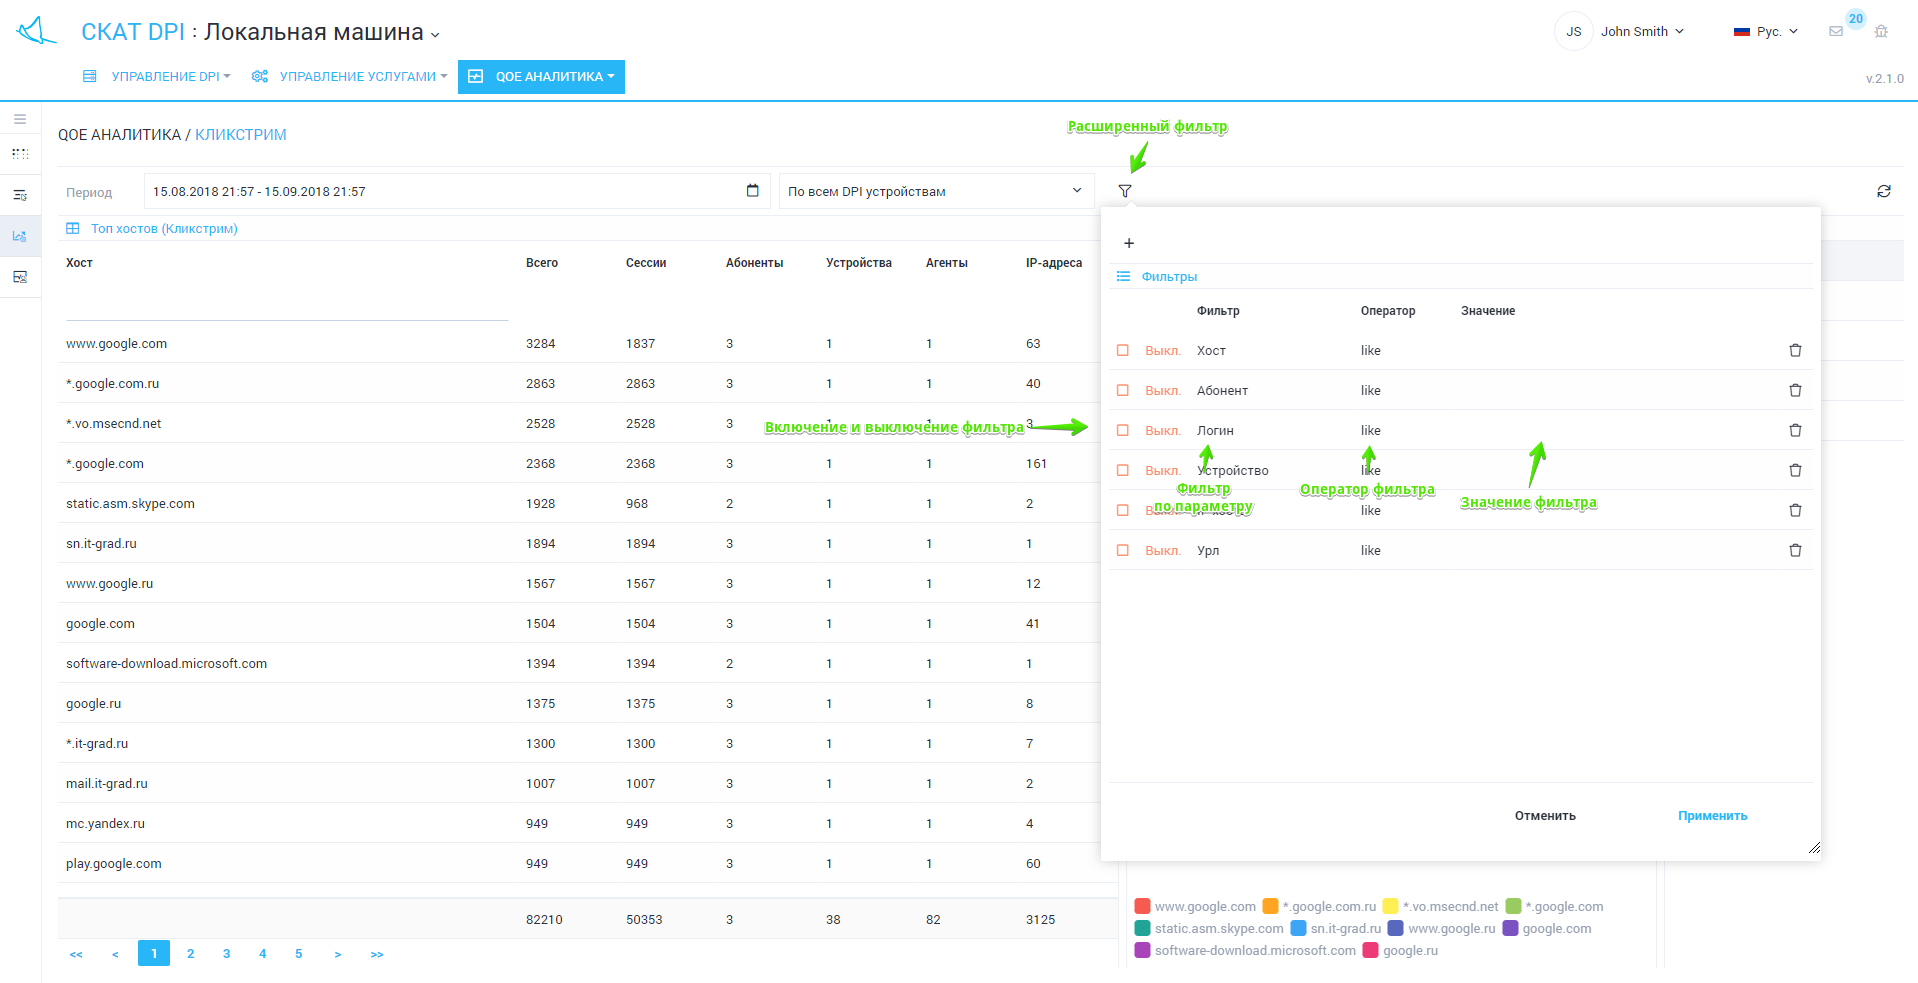1918x983 pixels.
Task: Delete the Хост filter with trash icon
Action: (1795, 351)
